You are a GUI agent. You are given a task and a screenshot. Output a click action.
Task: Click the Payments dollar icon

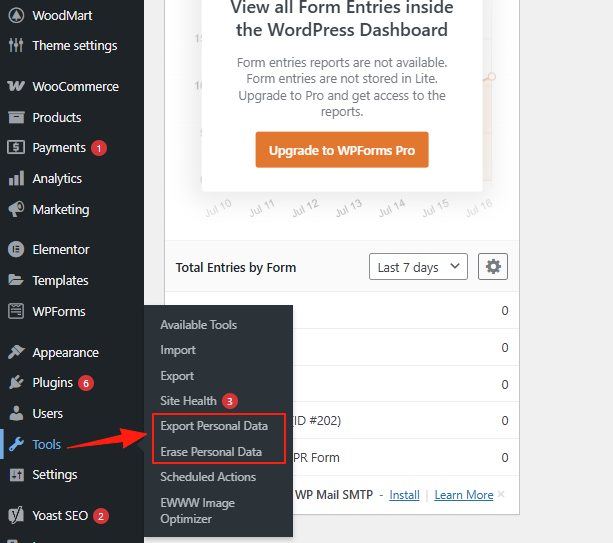[x=16, y=147]
